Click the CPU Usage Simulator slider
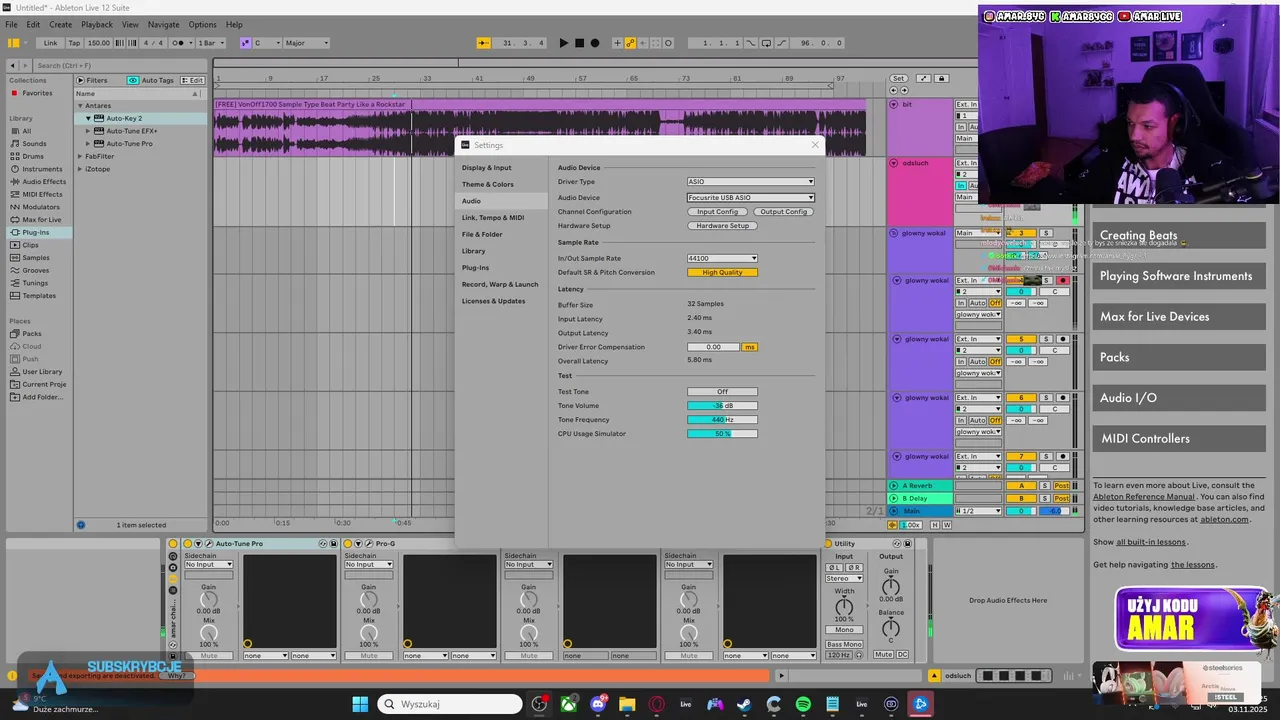 coord(722,434)
